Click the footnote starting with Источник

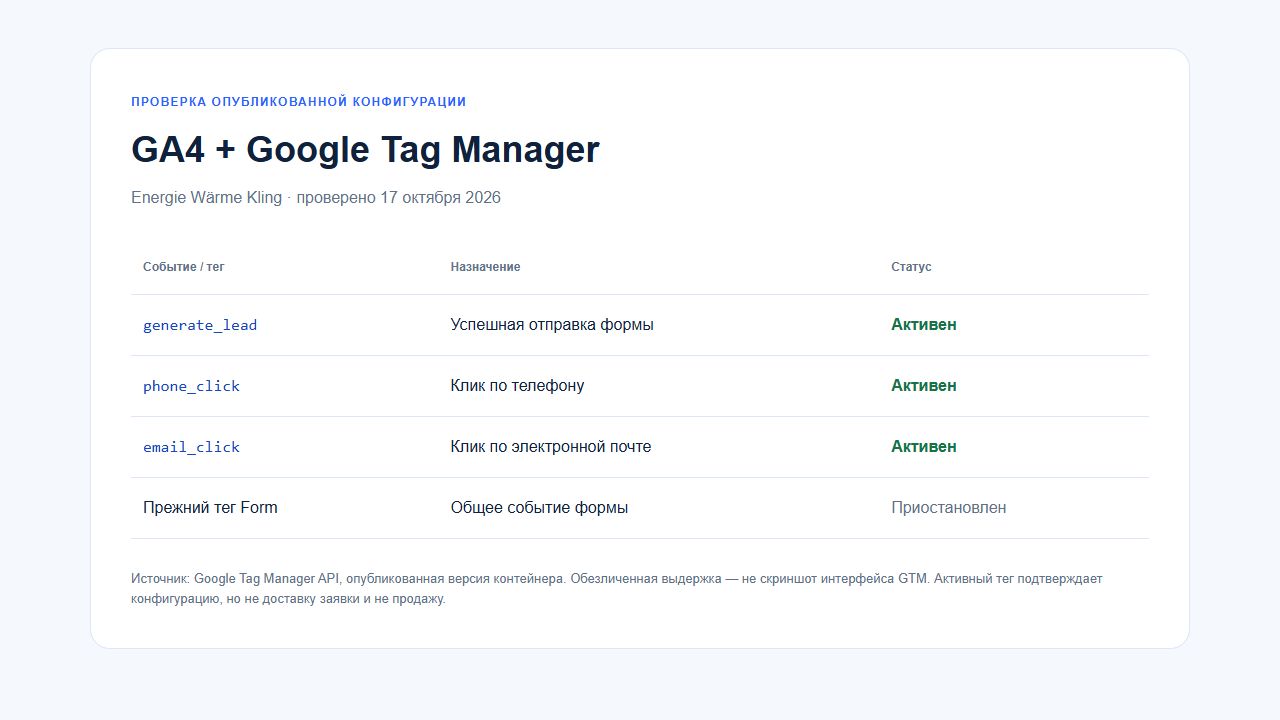click(617, 589)
